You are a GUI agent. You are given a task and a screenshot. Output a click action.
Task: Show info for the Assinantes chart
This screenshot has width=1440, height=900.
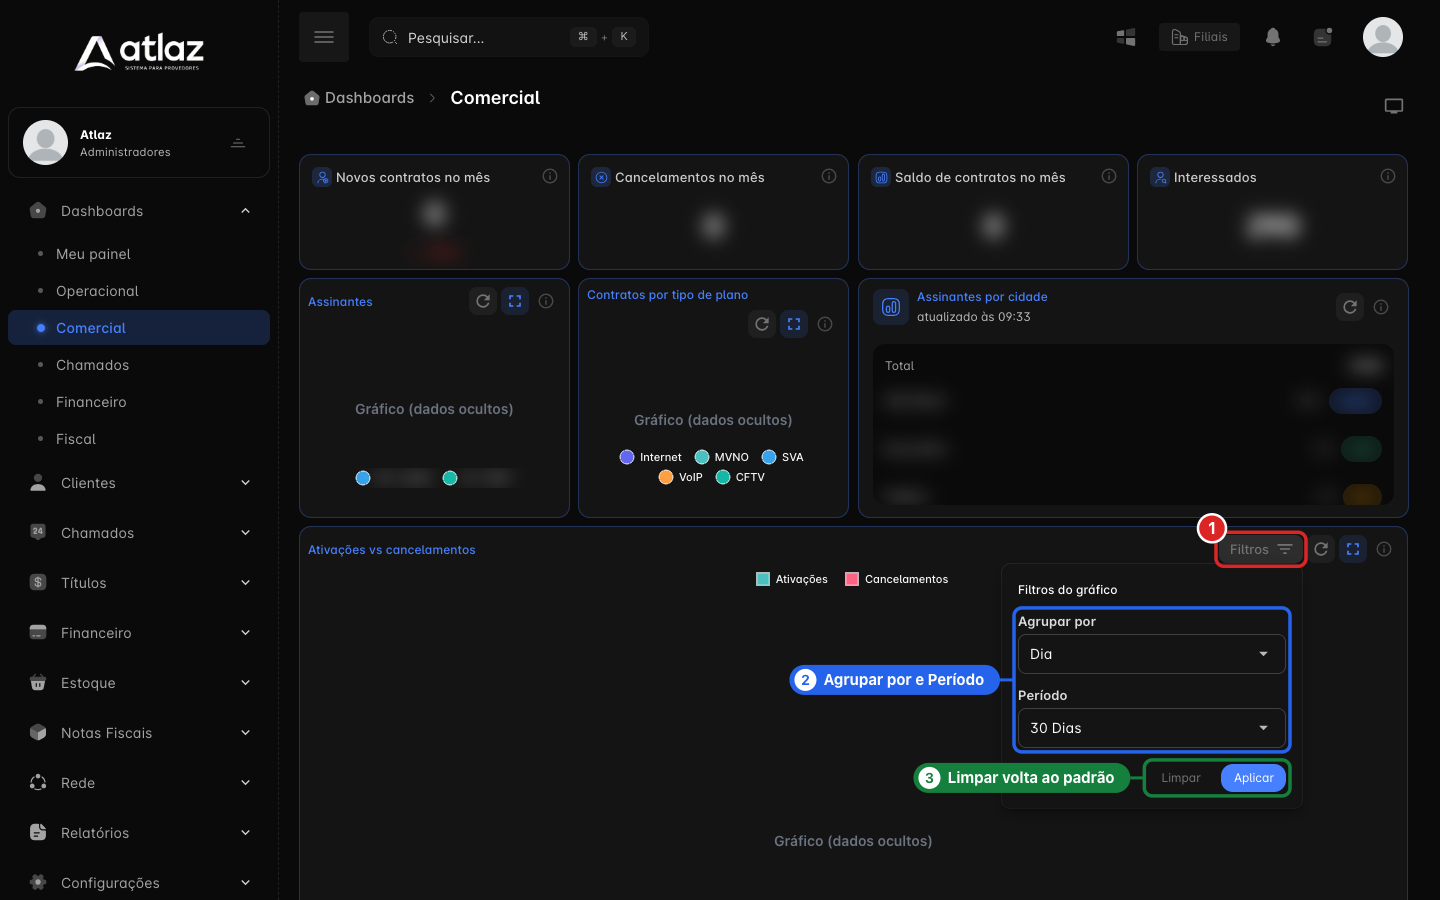[546, 301]
